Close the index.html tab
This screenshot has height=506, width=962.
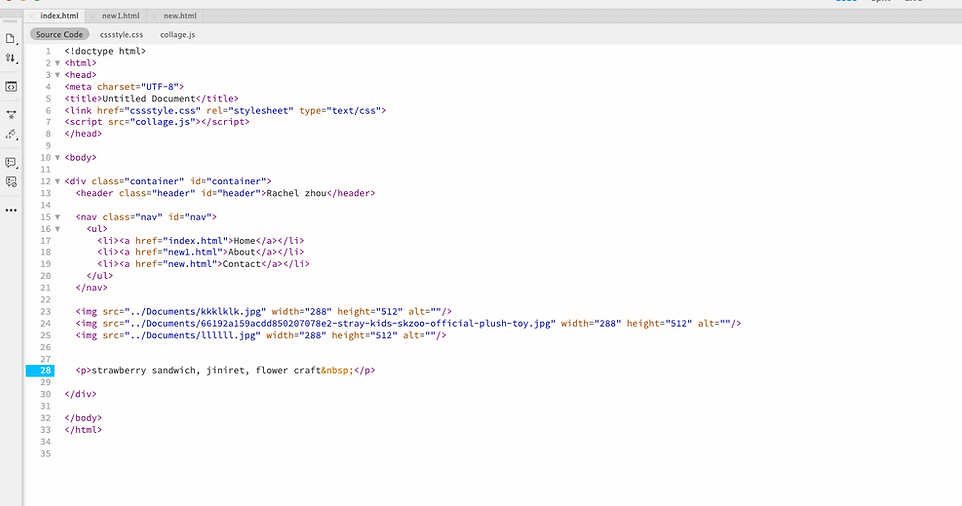point(31,16)
